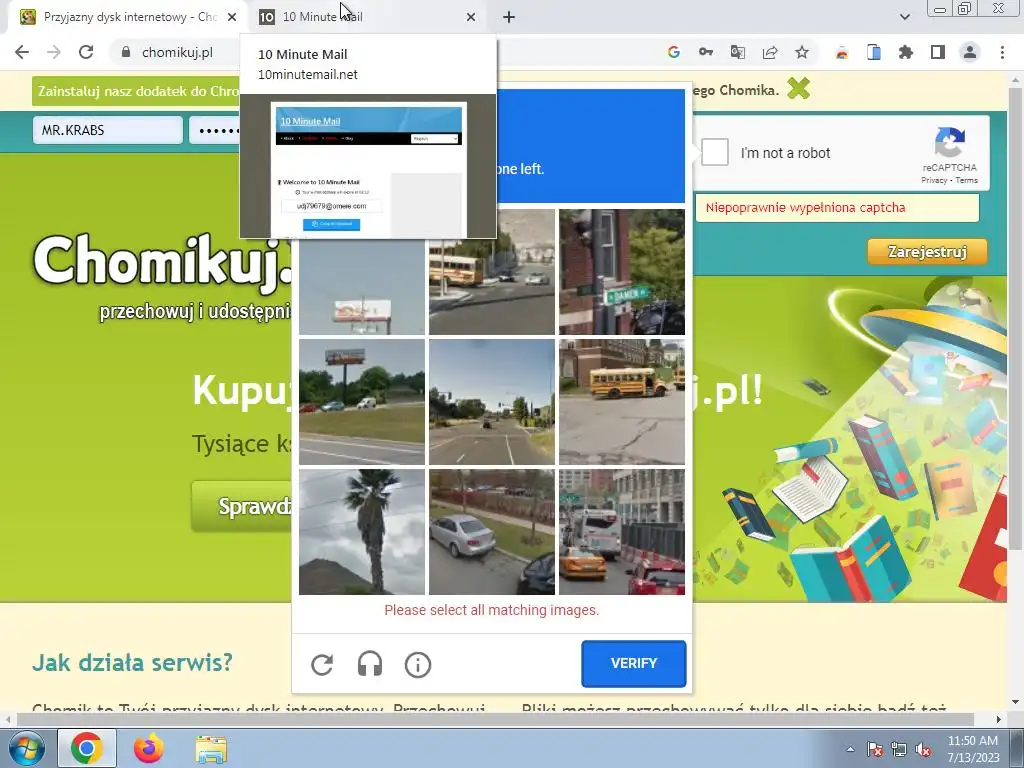Viewport: 1024px width, 768px height.
Task: Open a new browser tab
Action: (509, 17)
